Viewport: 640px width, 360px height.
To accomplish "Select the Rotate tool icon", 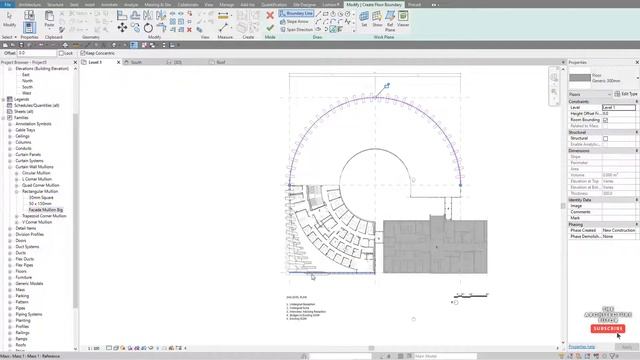I will pos(148,28).
